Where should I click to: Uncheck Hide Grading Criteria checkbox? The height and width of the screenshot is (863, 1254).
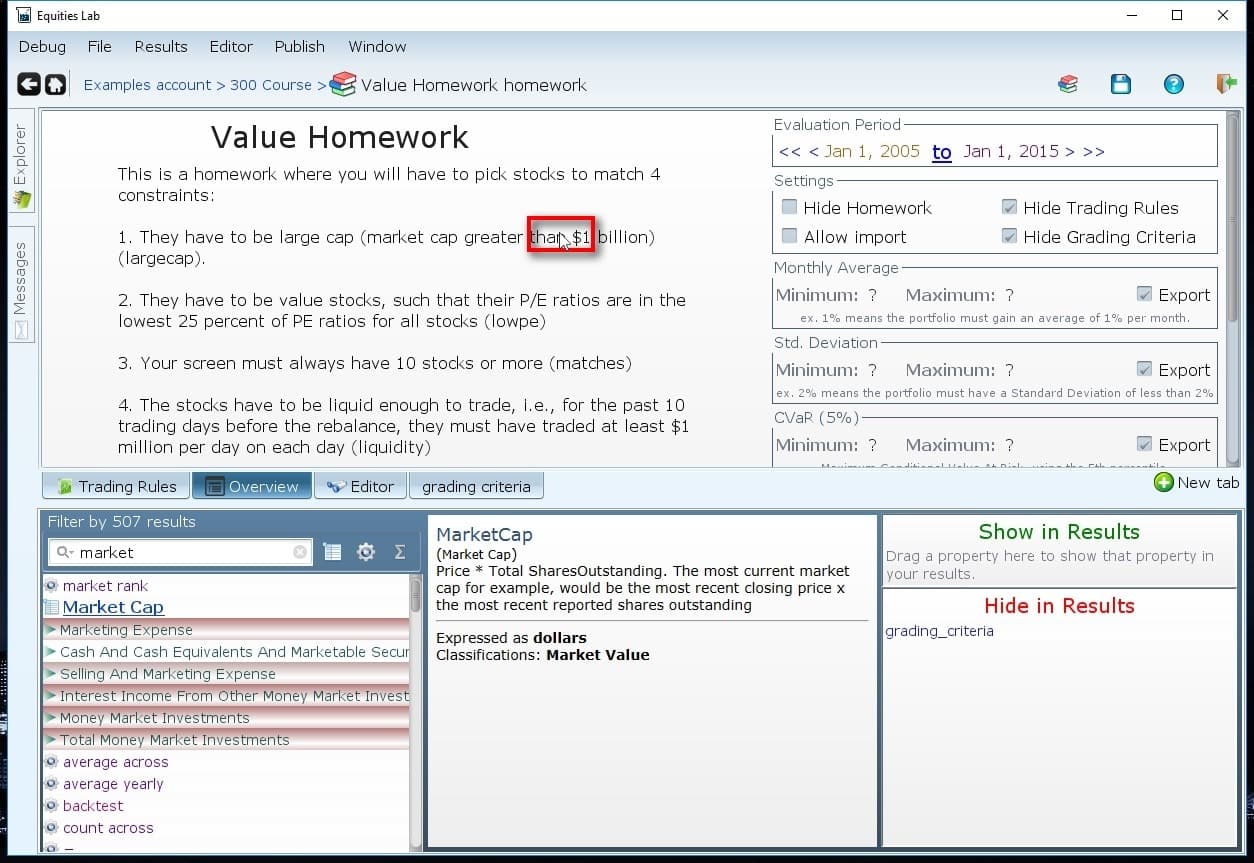(1009, 236)
